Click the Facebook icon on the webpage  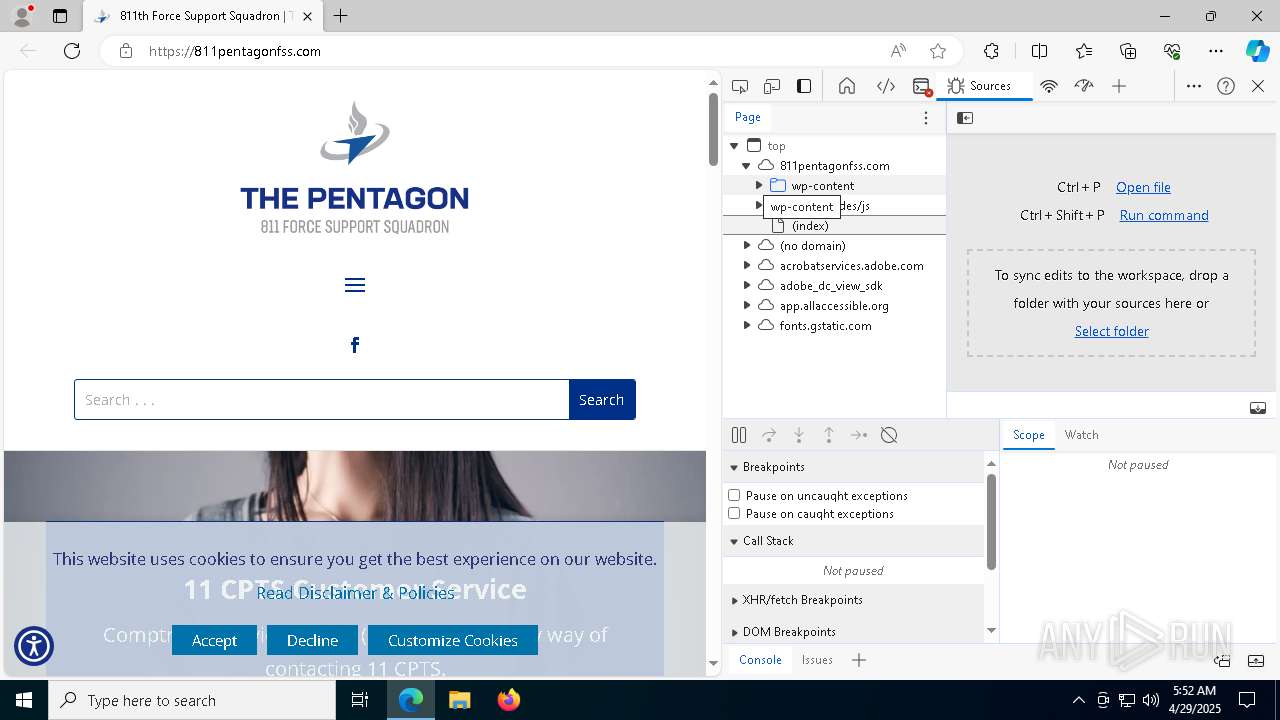[x=355, y=345]
